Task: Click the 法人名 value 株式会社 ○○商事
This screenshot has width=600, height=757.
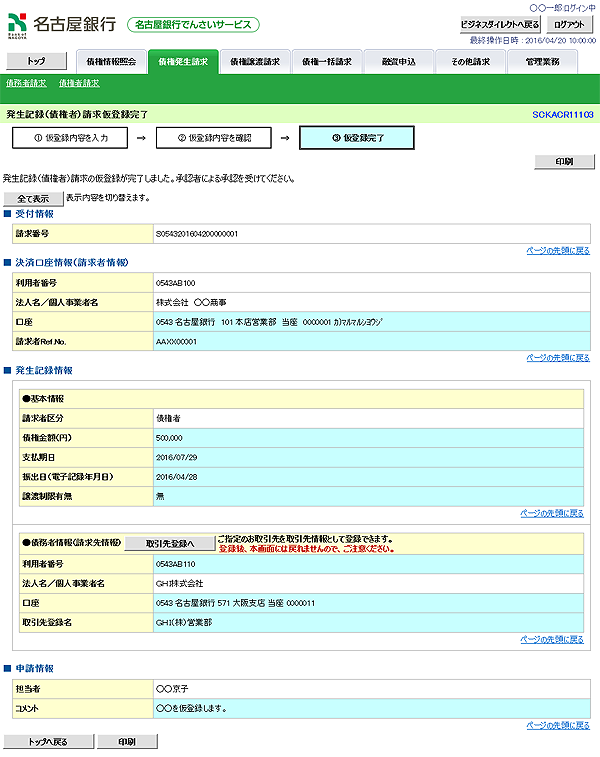Action: [191, 303]
